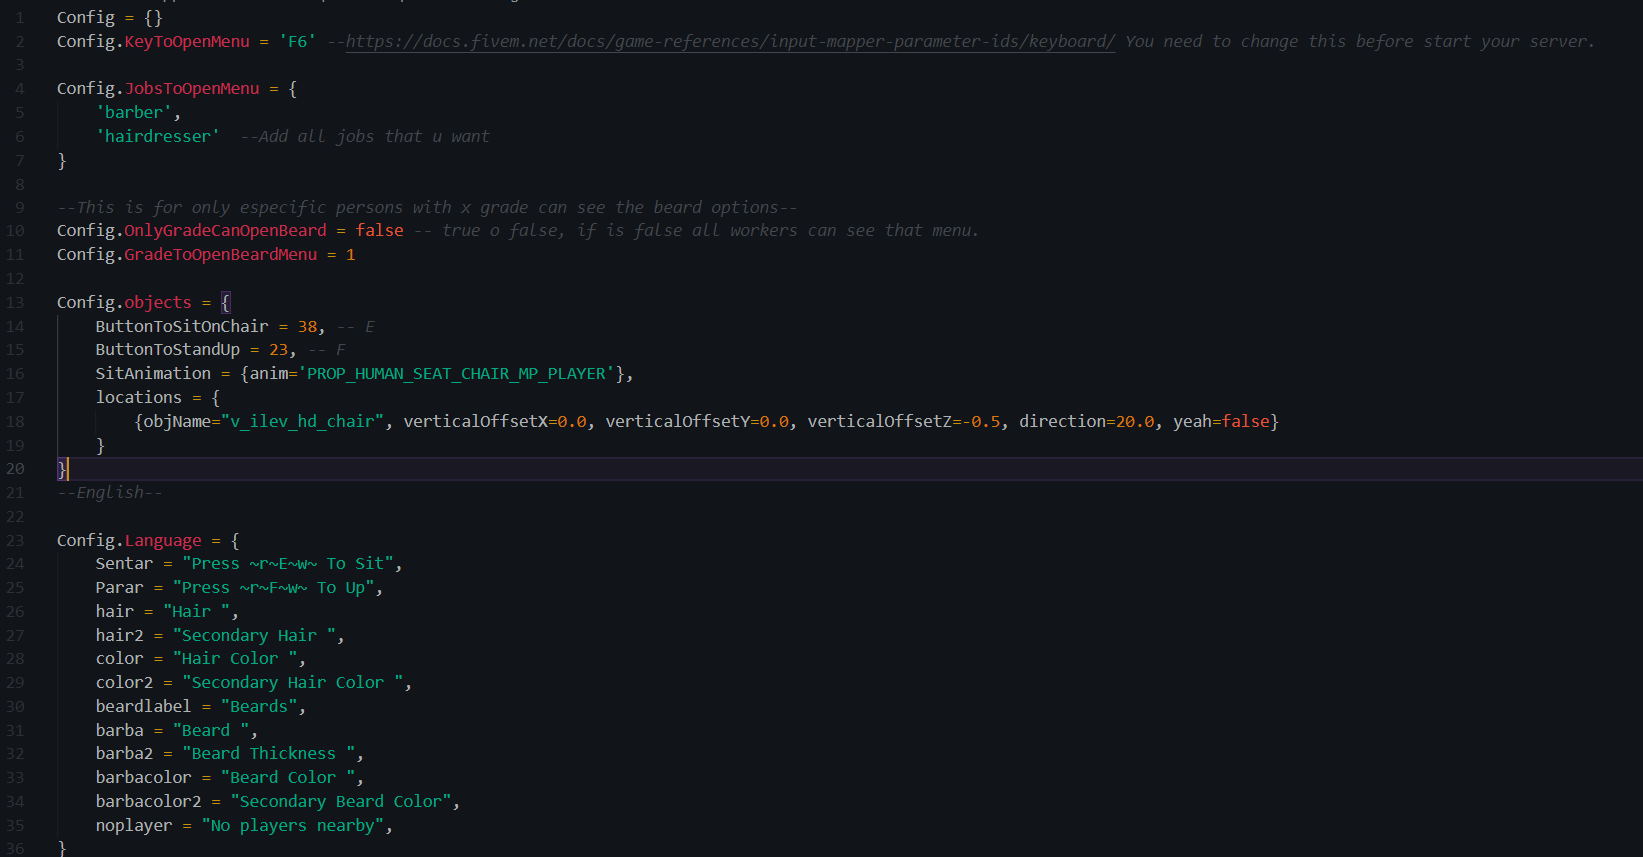Screen dimensions: 1643x857
Task: Place cursor on 'F6' key string
Action: click(x=297, y=42)
